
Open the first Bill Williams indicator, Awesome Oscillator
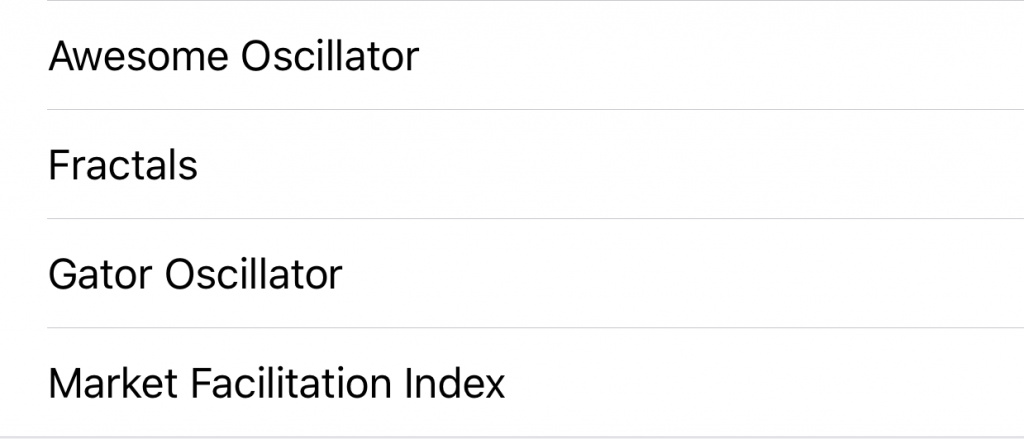coord(512,55)
